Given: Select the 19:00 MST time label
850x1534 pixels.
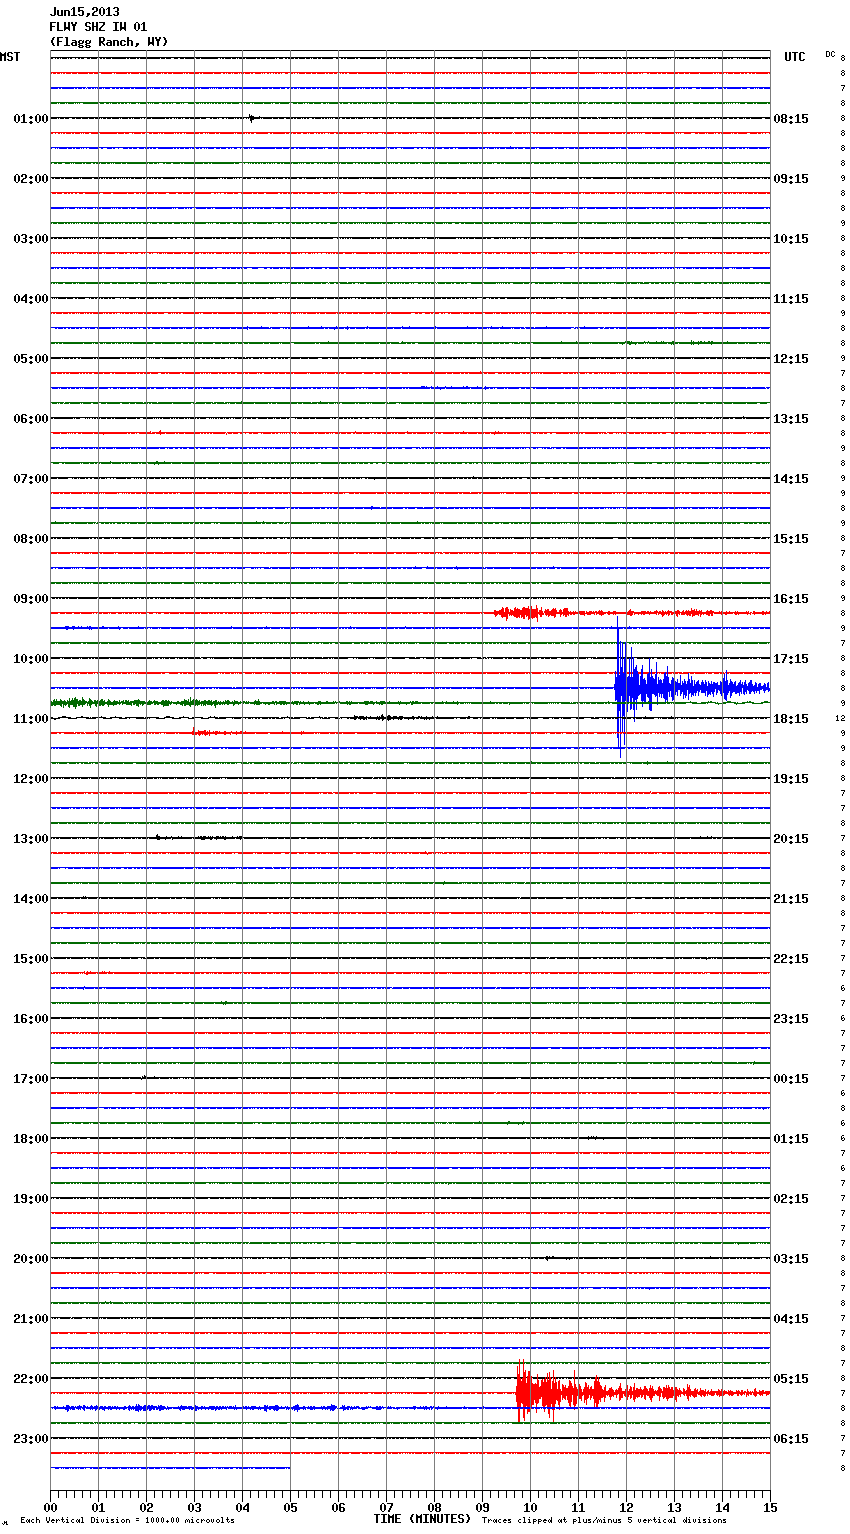Looking at the screenshot, I should click(30, 1199).
